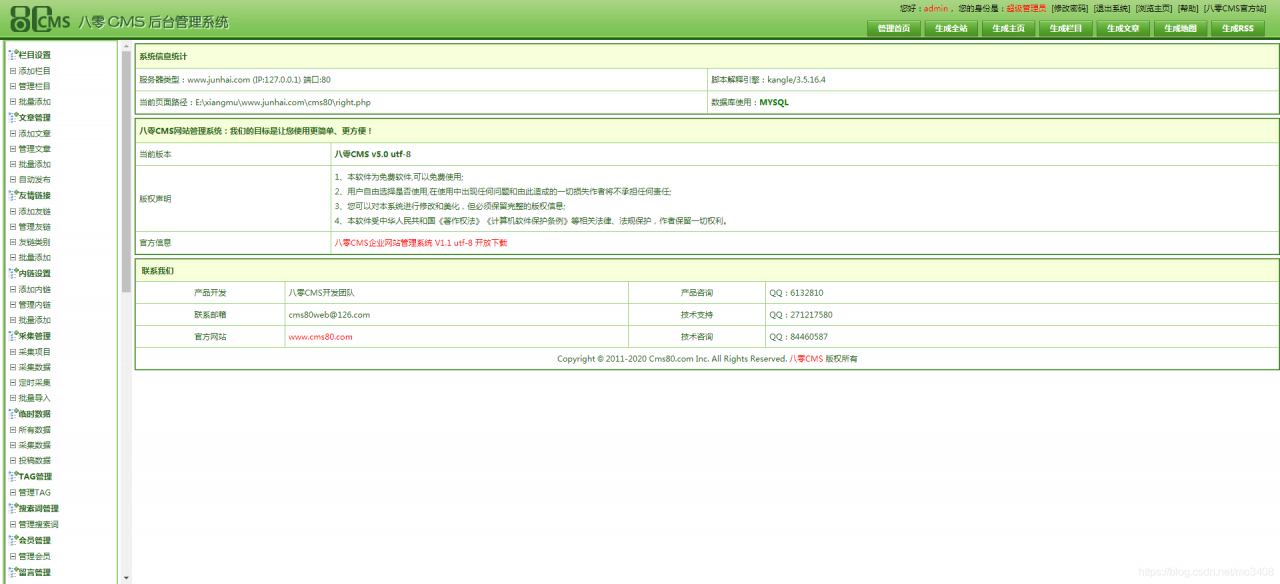Select 采集数据 under 临时数据
The width and height of the screenshot is (1280, 584).
(34, 445)
